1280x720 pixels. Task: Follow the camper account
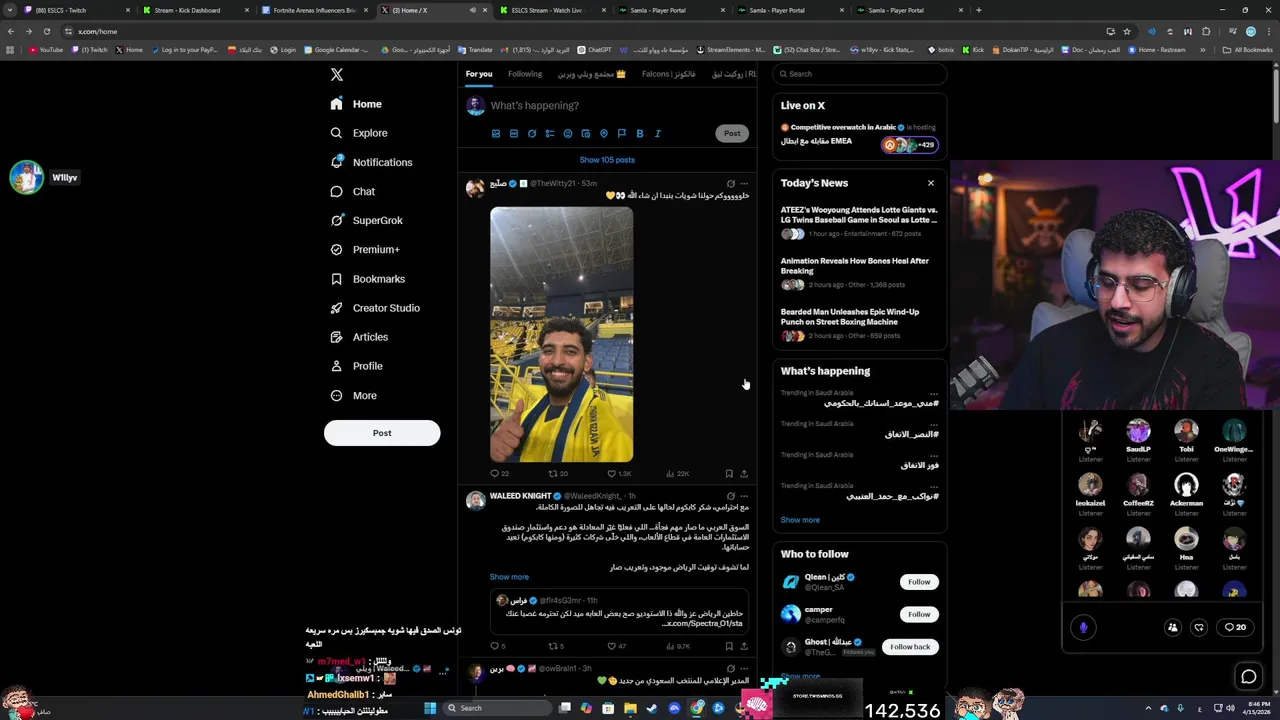pos(919,614)
